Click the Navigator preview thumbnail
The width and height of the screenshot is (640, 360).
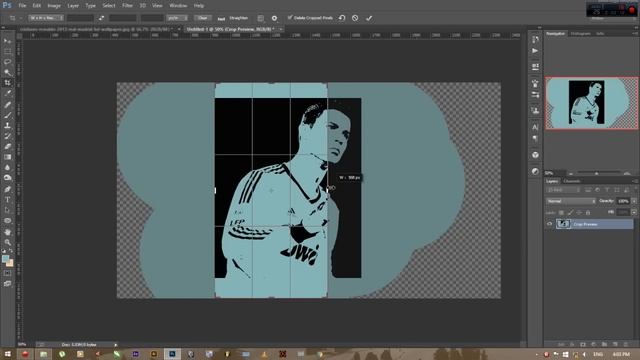pos(592,103)
